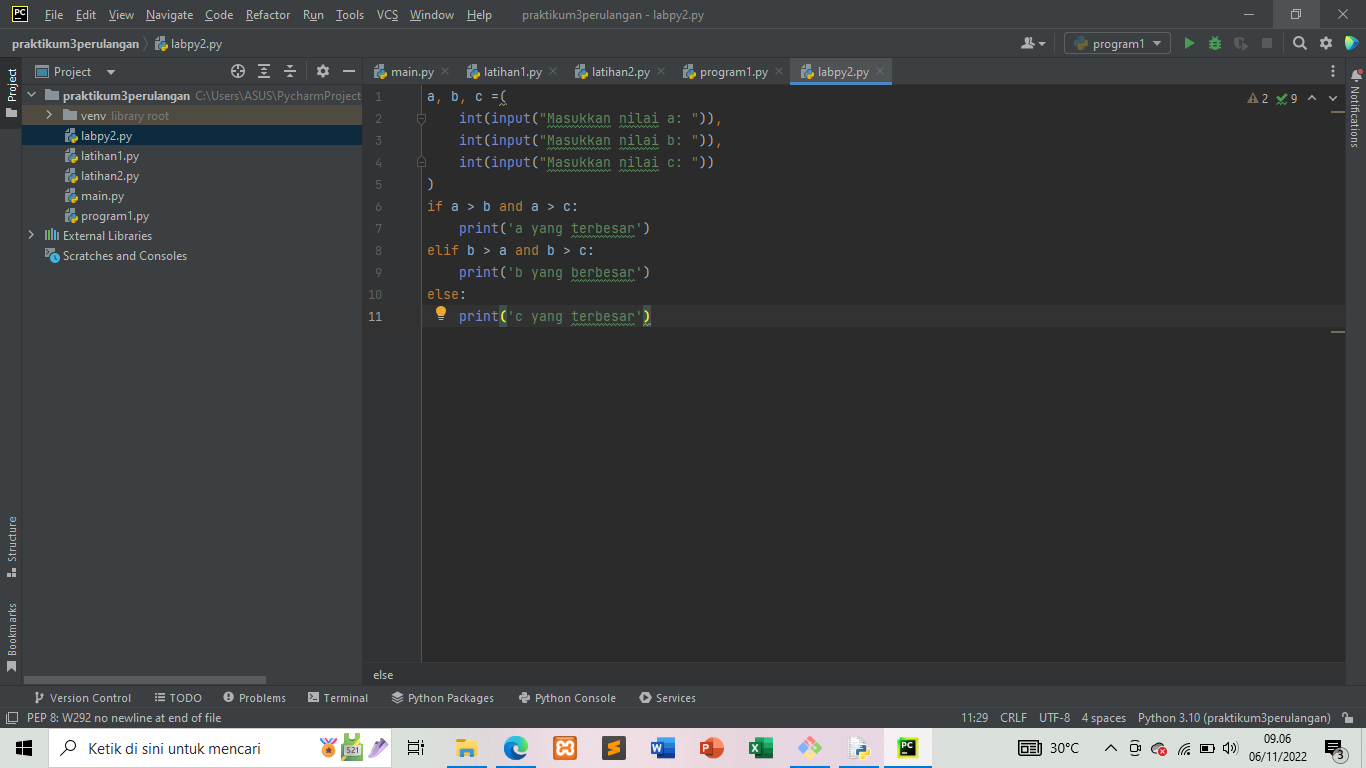This screenshot has width=1366, height=768.
Task: Run the program1 configuration with the green play icon
Action: [1189, 43]
